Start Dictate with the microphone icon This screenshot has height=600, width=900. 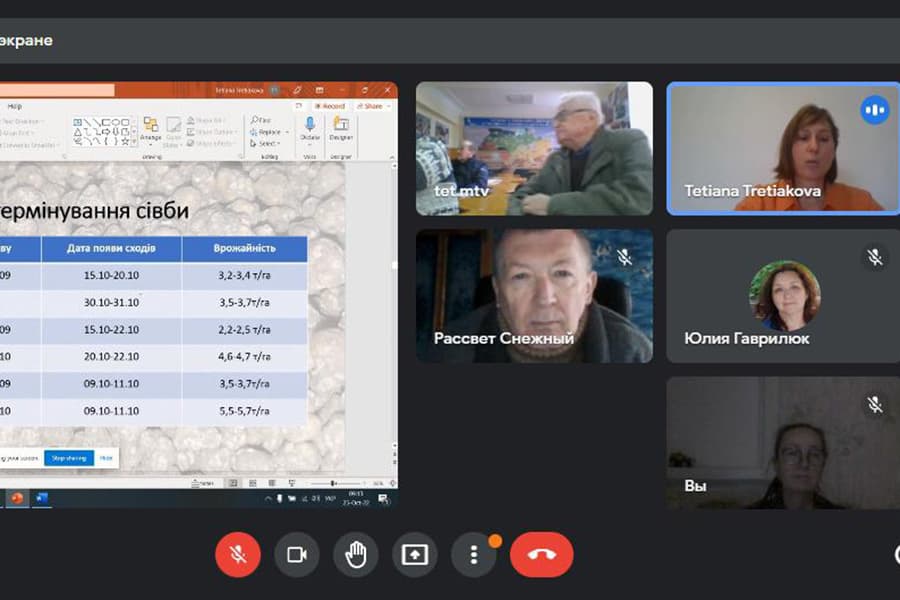pyautogui.click(x=310, y=129)
